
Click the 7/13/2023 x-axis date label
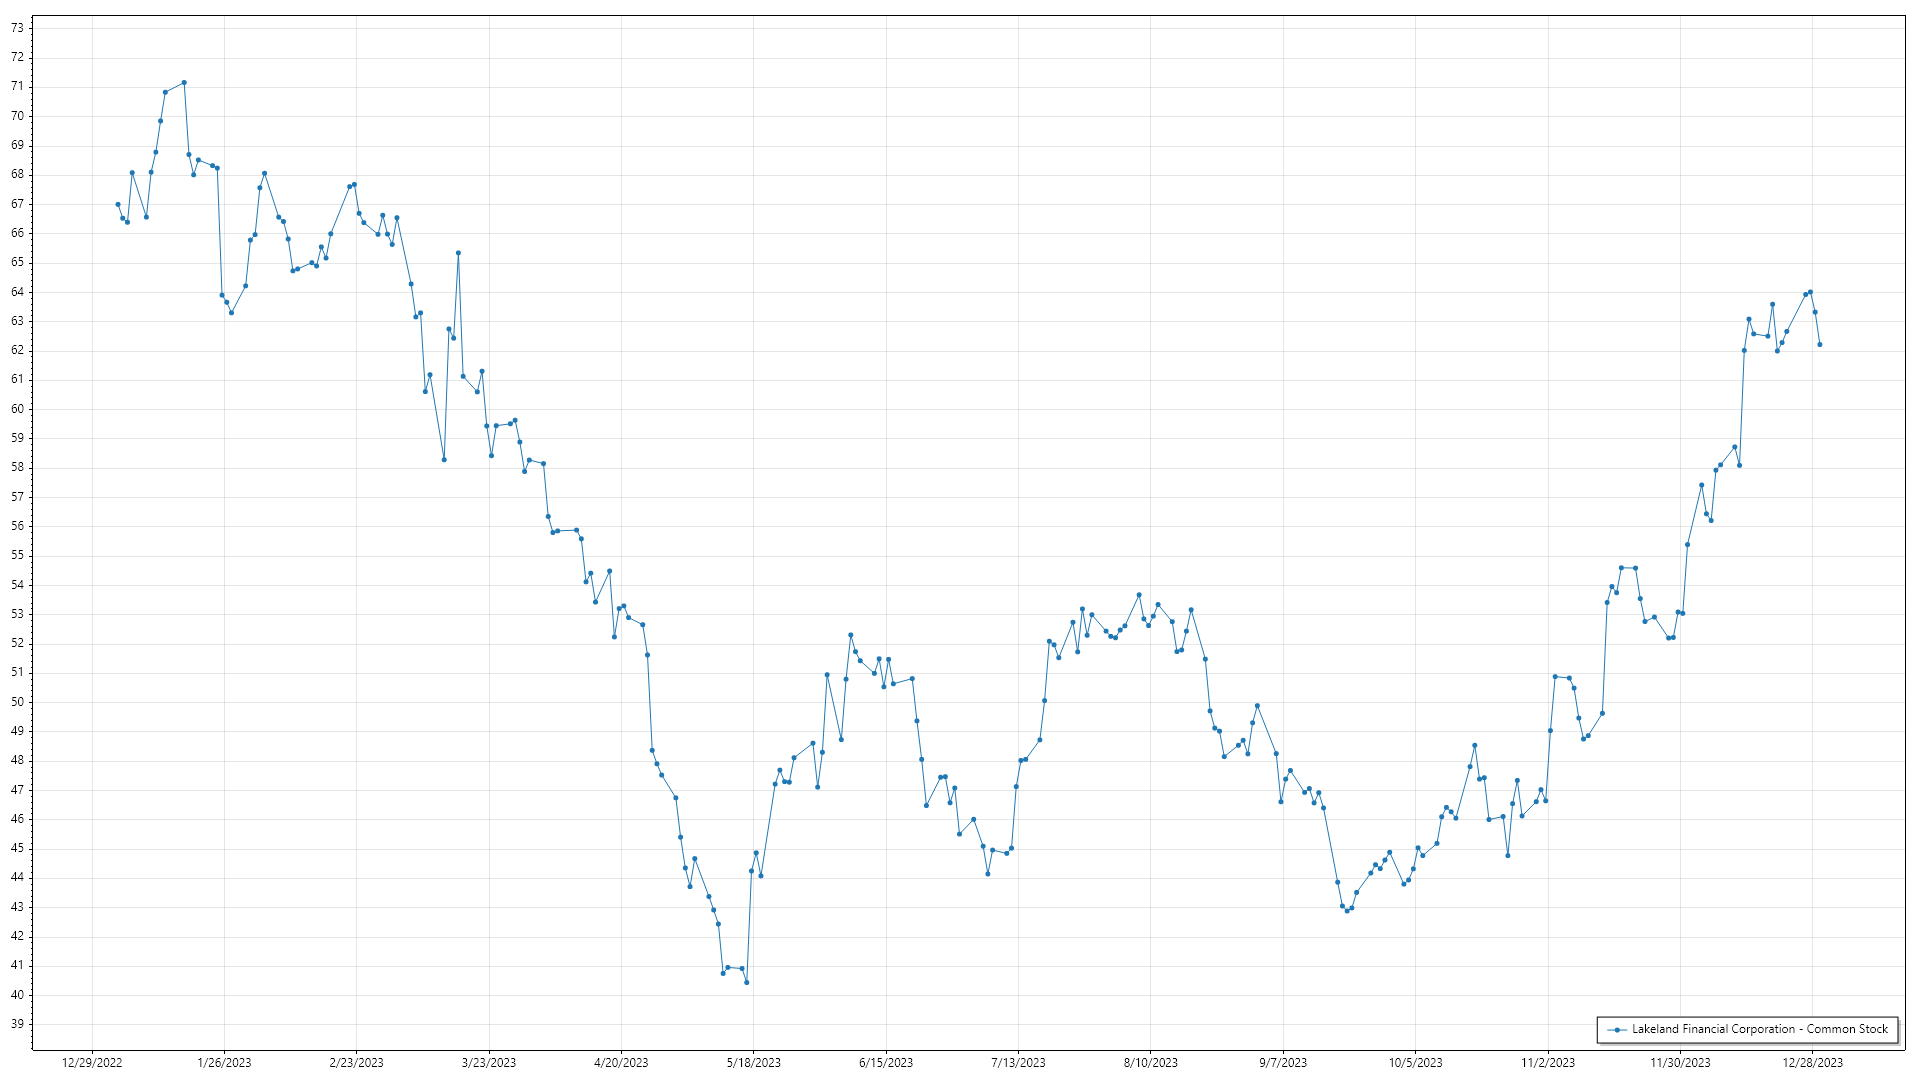[x=1018, y=1063]
